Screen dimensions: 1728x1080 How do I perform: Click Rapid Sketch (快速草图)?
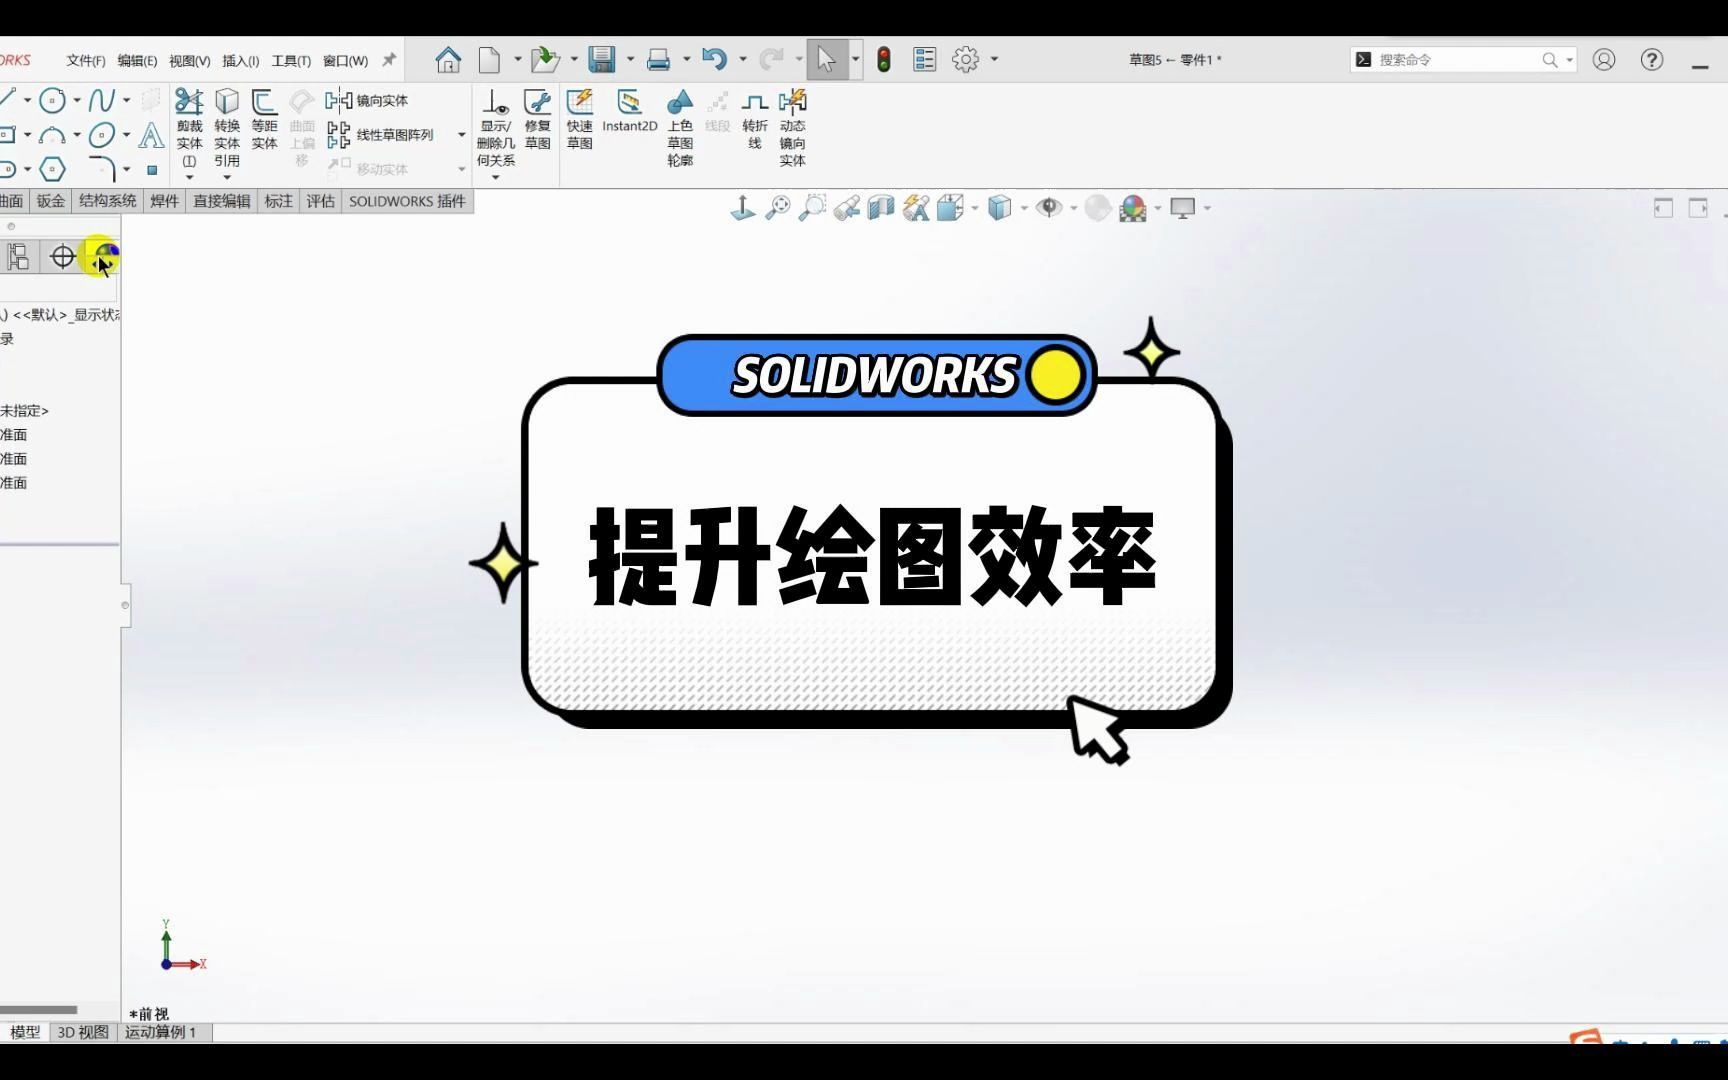coord(580,120)
